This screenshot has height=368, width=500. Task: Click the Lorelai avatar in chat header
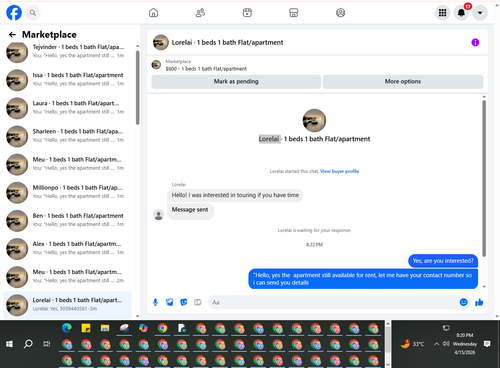tap(160, 42)
